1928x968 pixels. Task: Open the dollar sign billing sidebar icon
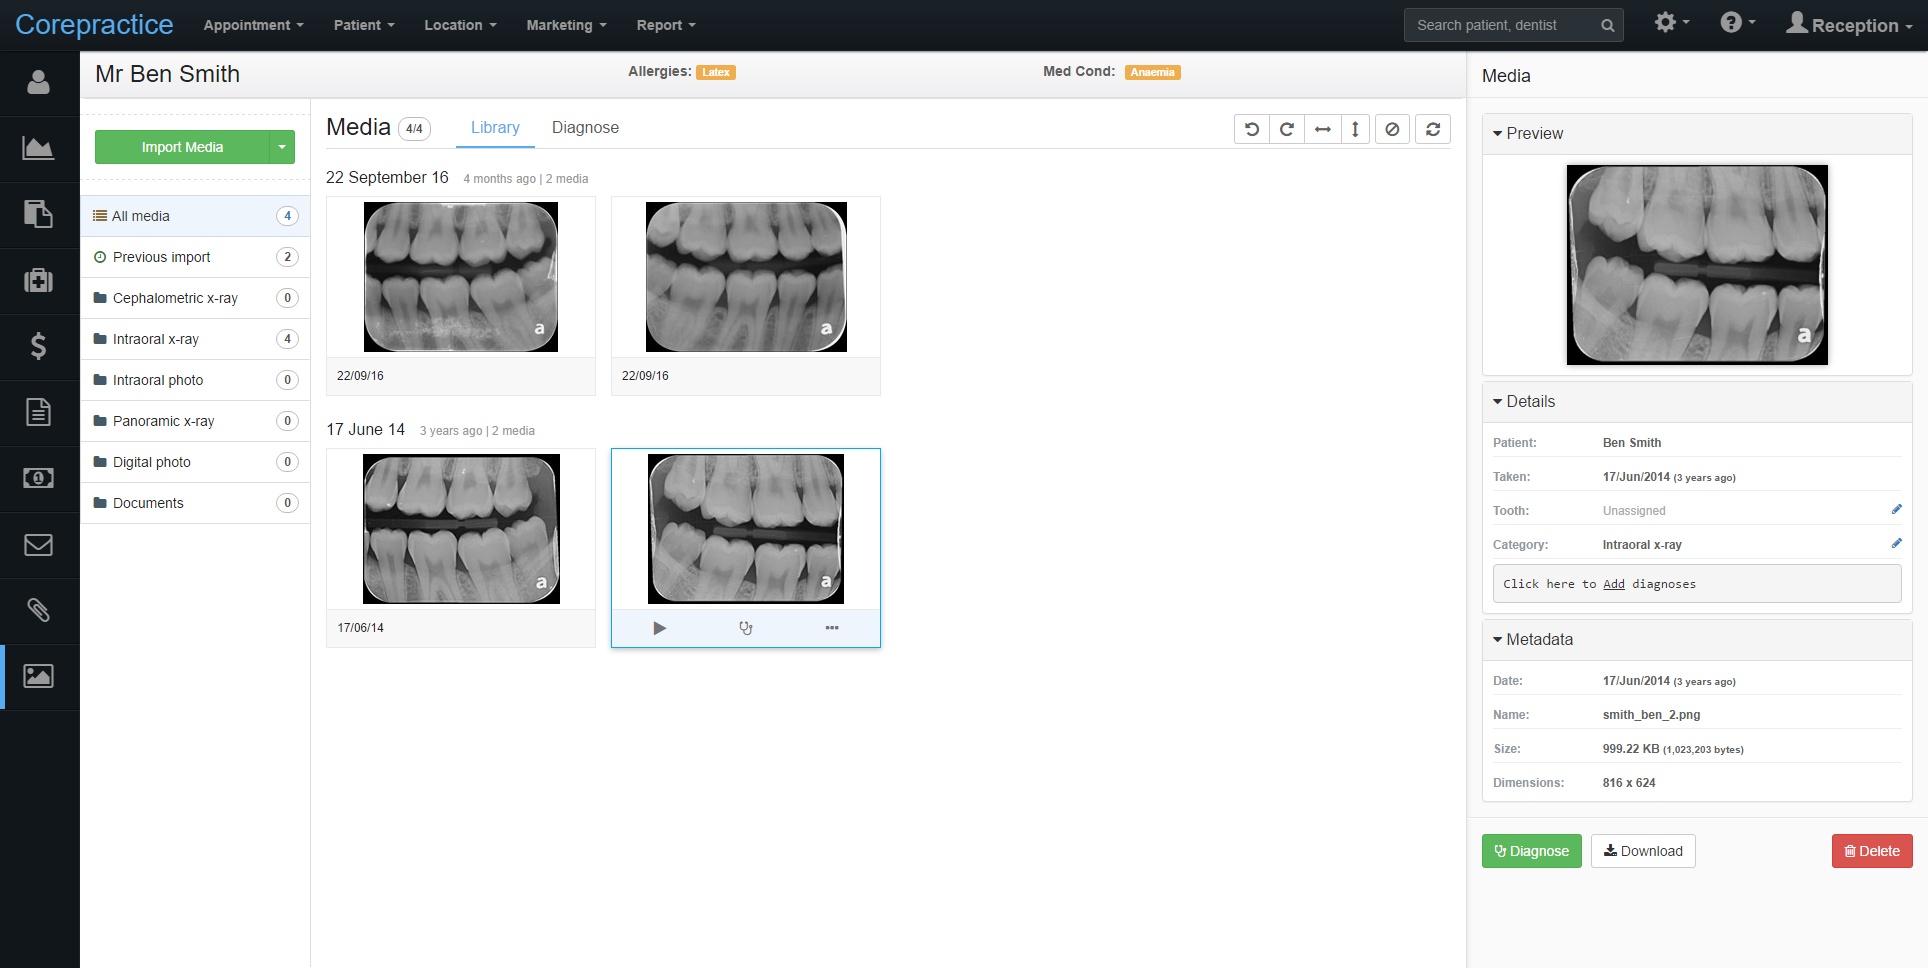[38, 346]
